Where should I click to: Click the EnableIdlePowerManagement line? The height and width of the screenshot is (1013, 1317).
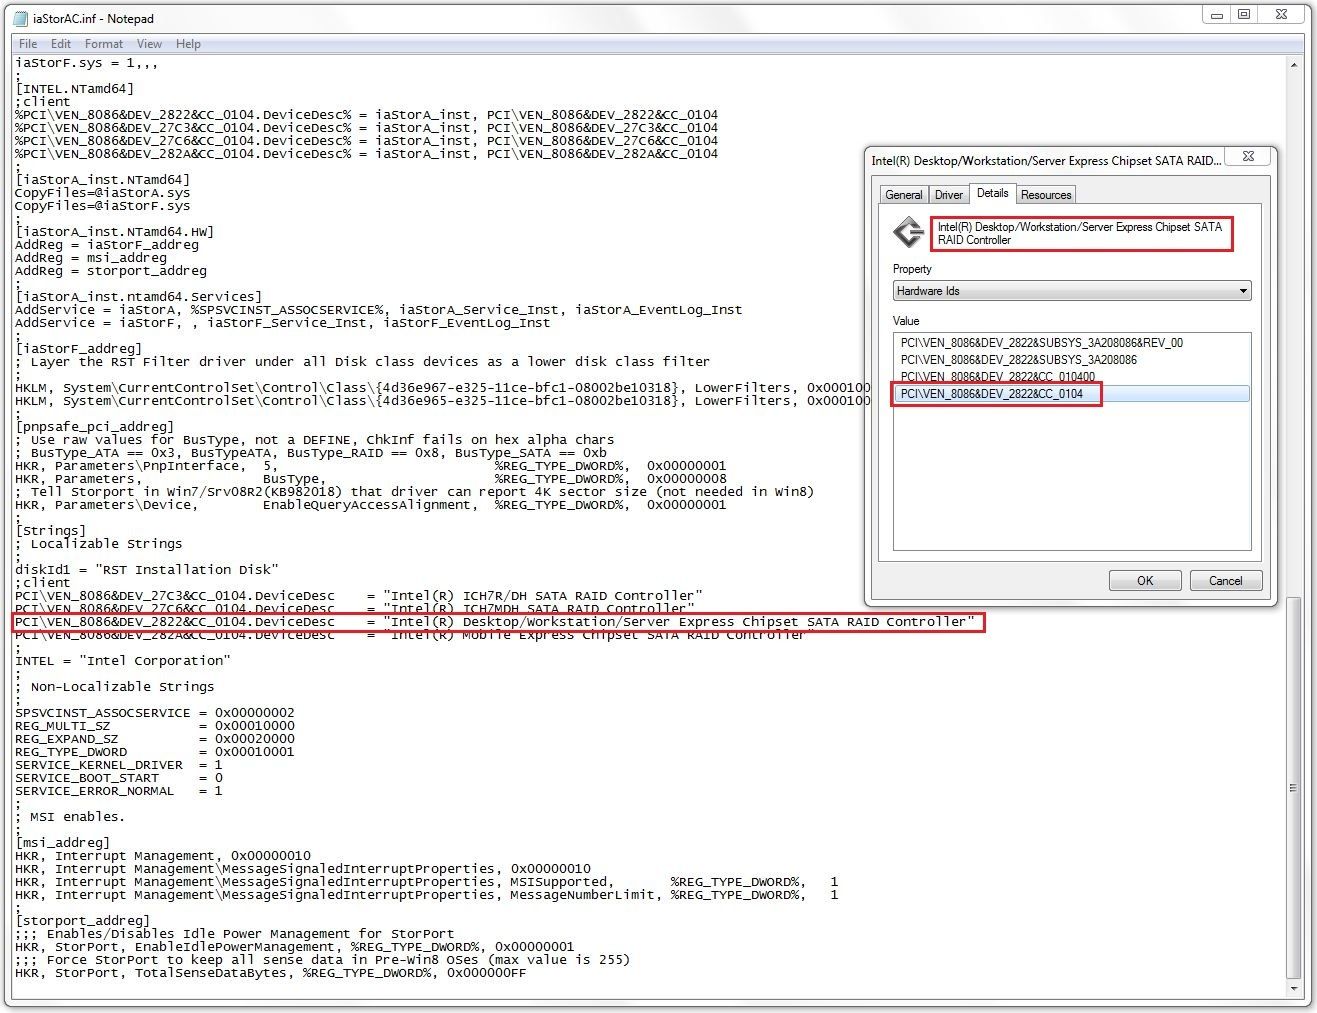[x=294, y=947]
